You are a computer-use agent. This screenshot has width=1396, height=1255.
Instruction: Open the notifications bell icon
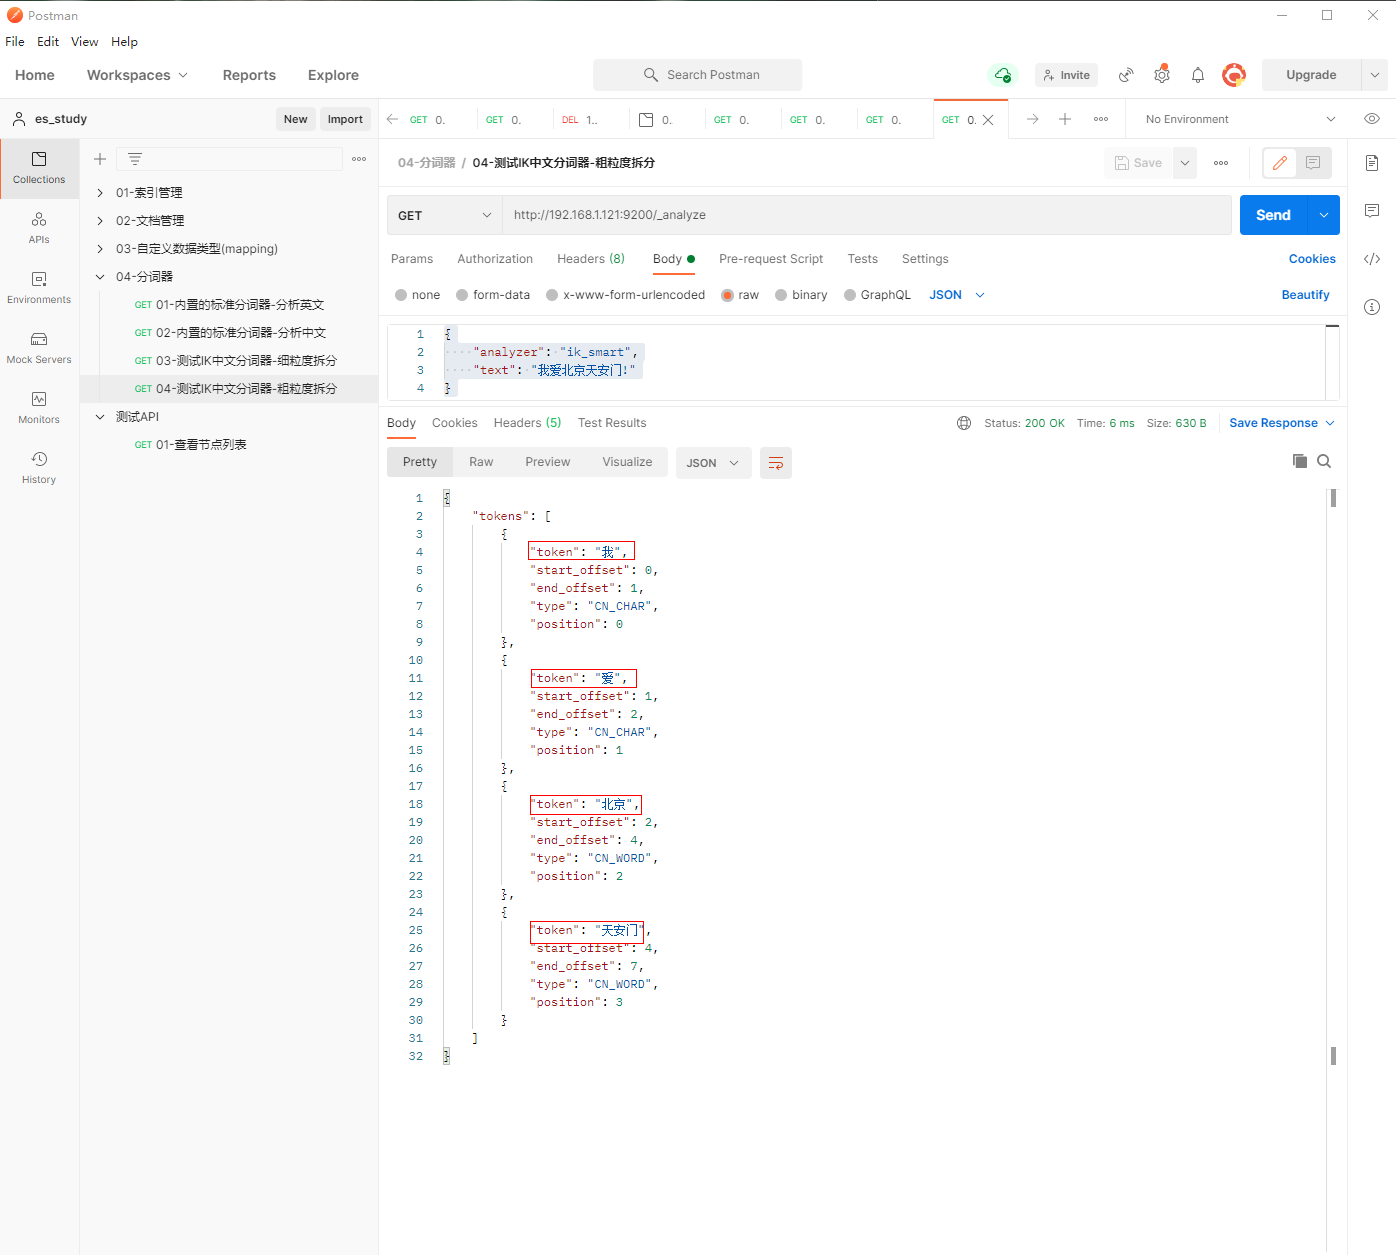(1197, 75)
